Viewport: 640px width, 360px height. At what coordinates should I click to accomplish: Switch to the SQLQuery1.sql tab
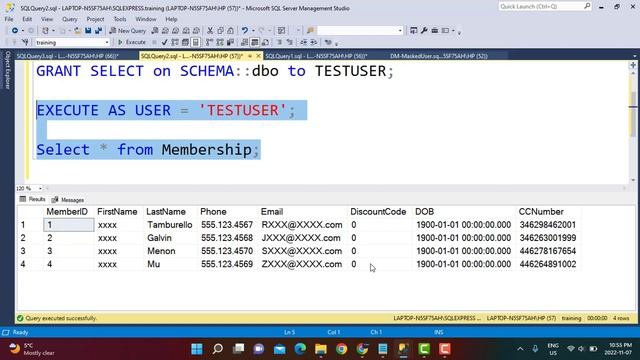coord(316,56)
